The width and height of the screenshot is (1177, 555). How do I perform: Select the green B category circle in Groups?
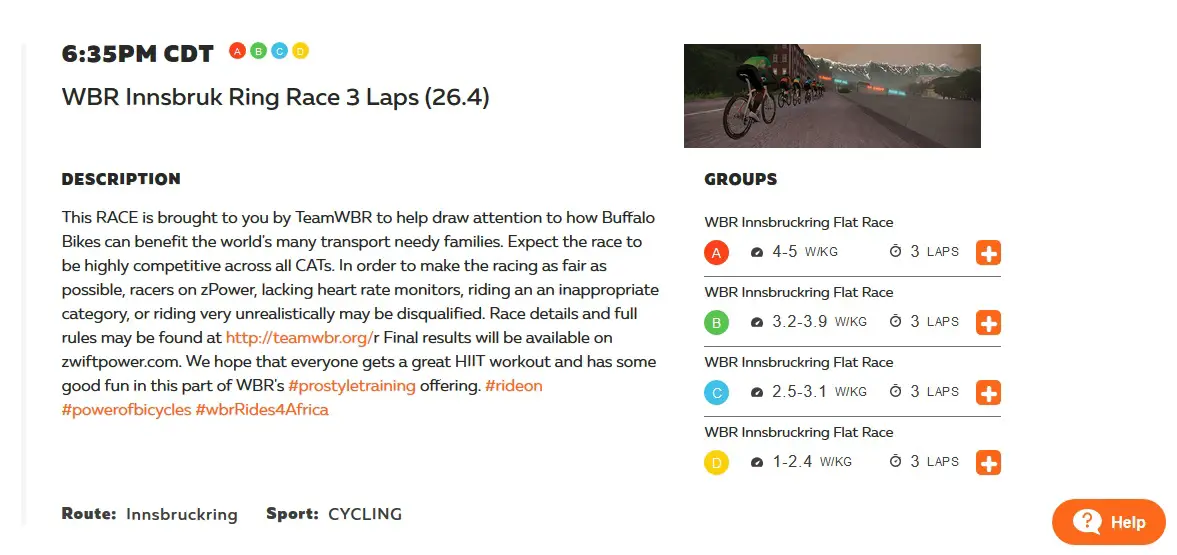tap(716, 323)
